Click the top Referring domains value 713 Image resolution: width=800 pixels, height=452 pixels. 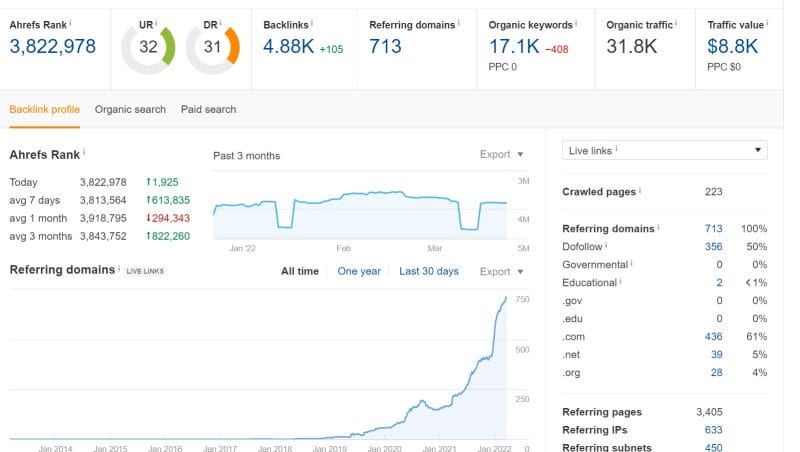(385, 46)
